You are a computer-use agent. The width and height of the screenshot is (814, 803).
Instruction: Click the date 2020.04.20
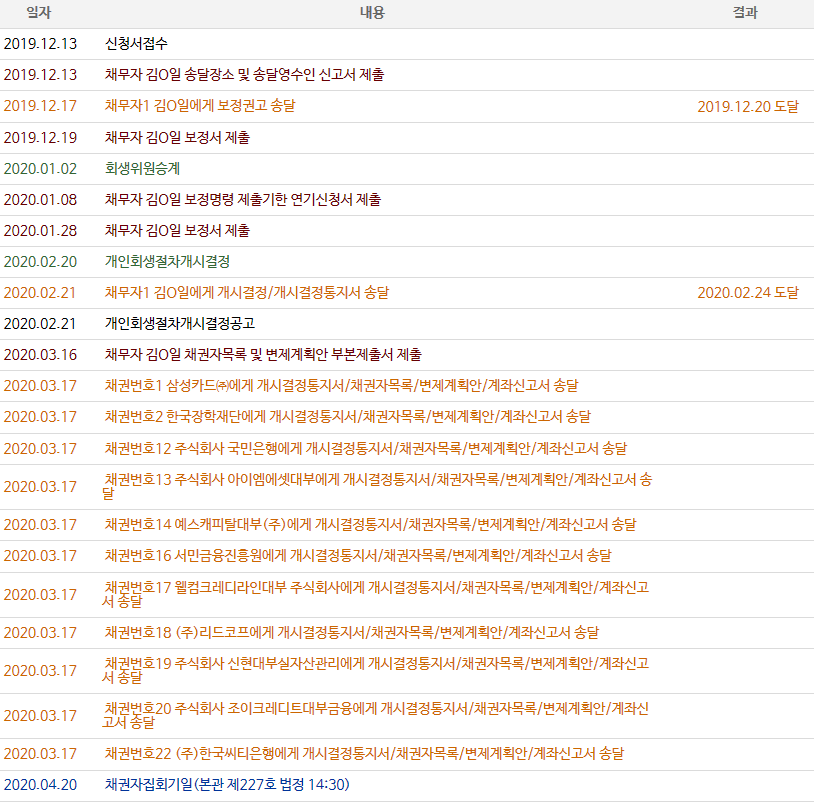click(x=40, y=784)
